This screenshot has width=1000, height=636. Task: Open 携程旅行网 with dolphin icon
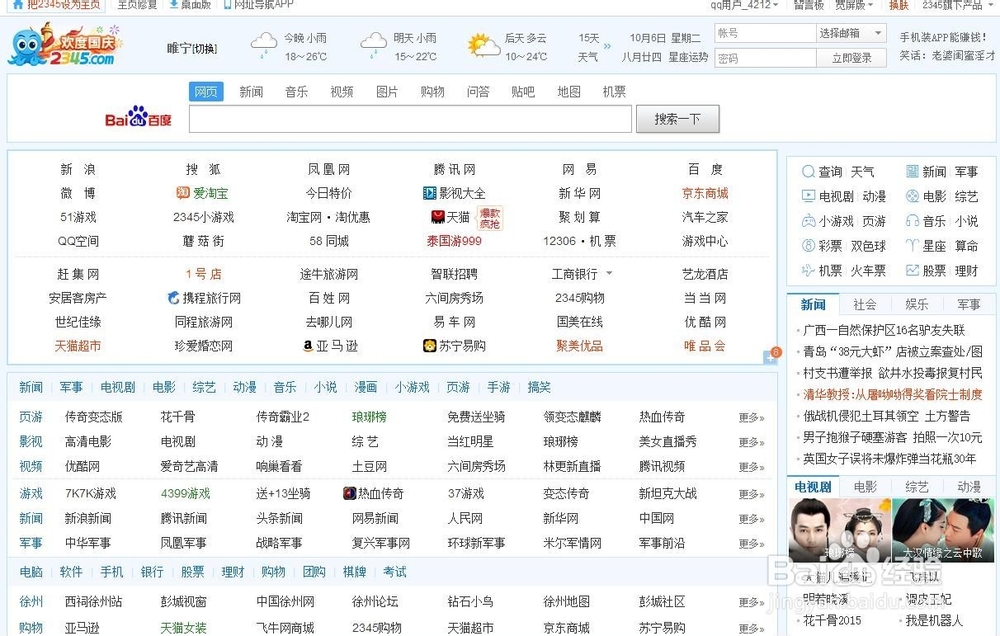click(x=203, y=298)
